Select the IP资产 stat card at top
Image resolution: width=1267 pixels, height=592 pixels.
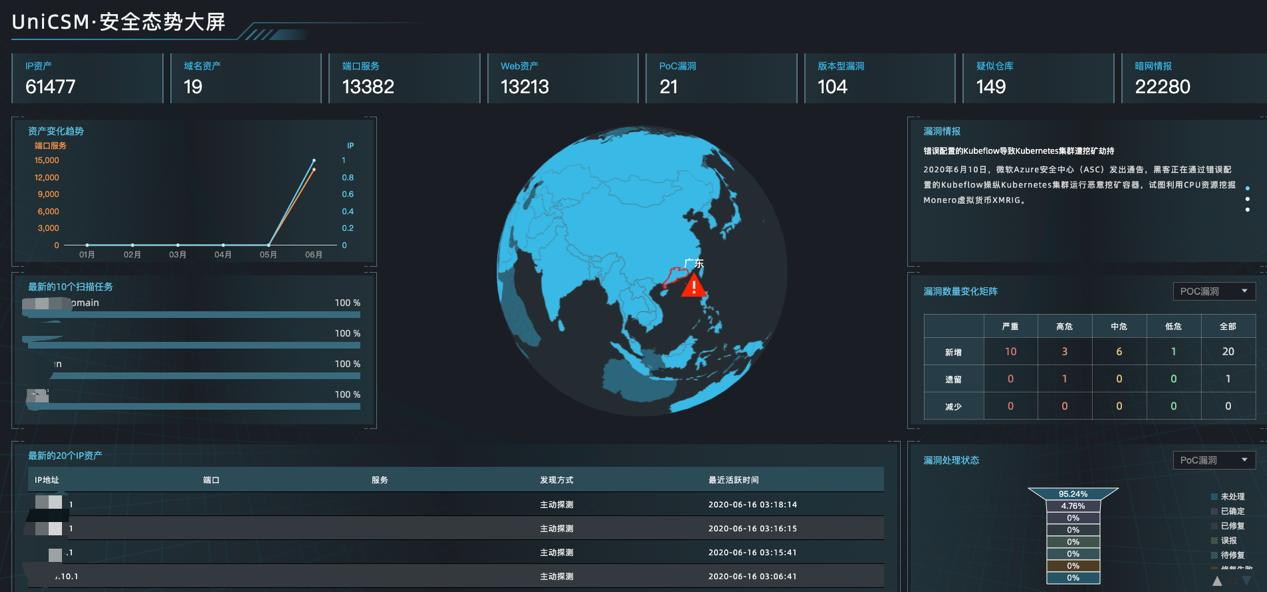[87, 78]
